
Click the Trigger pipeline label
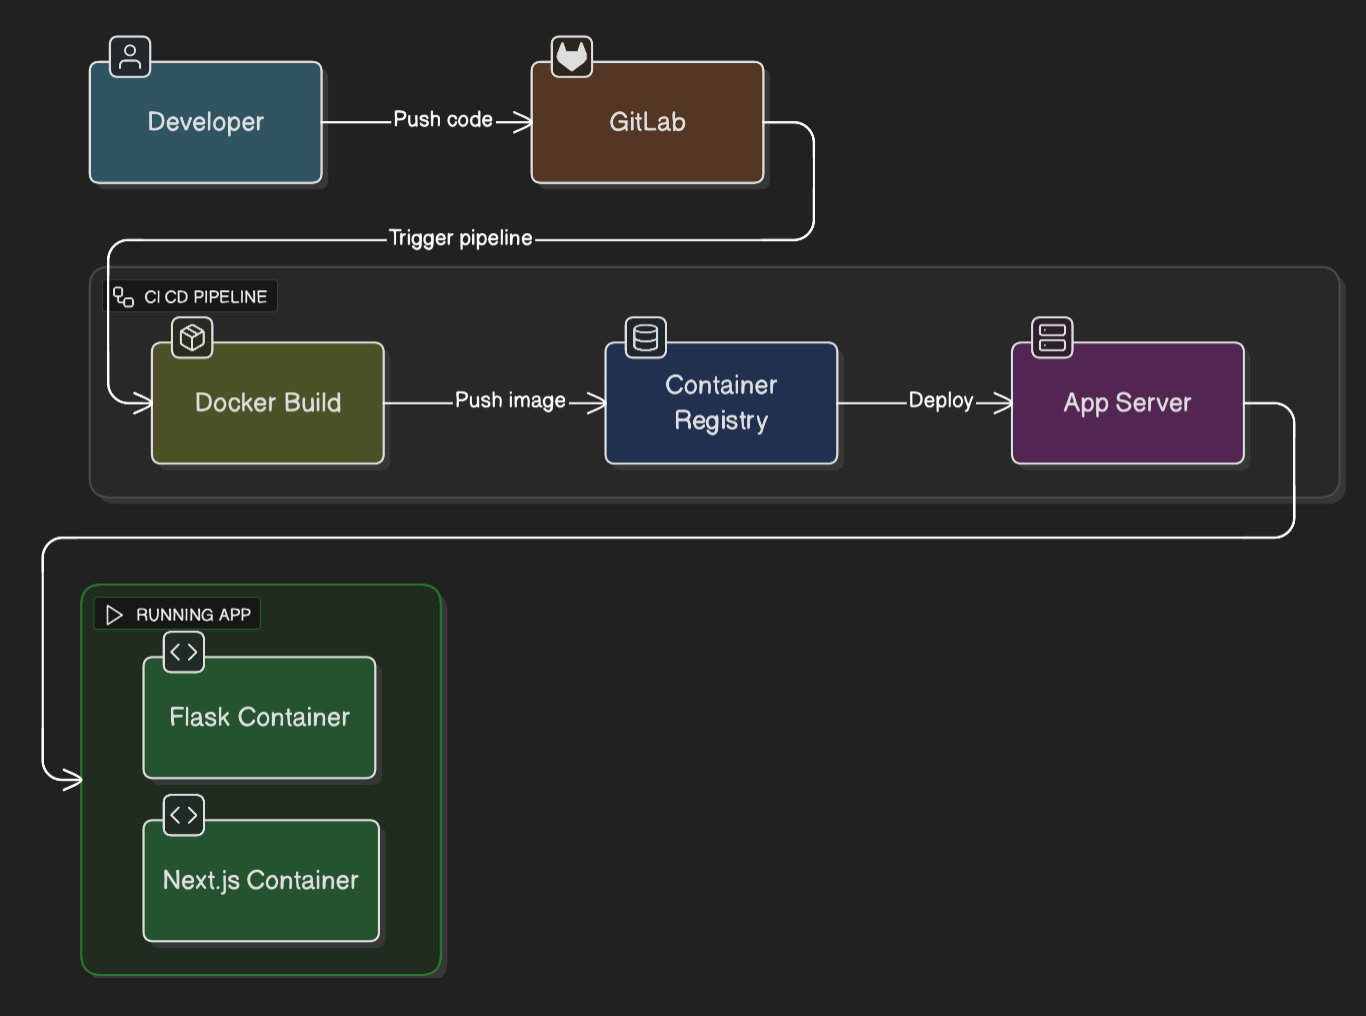click(461, 238)
